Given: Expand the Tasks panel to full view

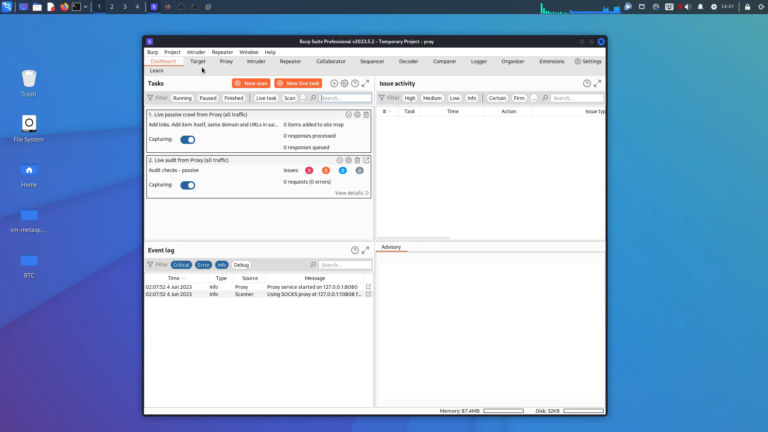Looking at the screenshot, I should pos(365,83).
